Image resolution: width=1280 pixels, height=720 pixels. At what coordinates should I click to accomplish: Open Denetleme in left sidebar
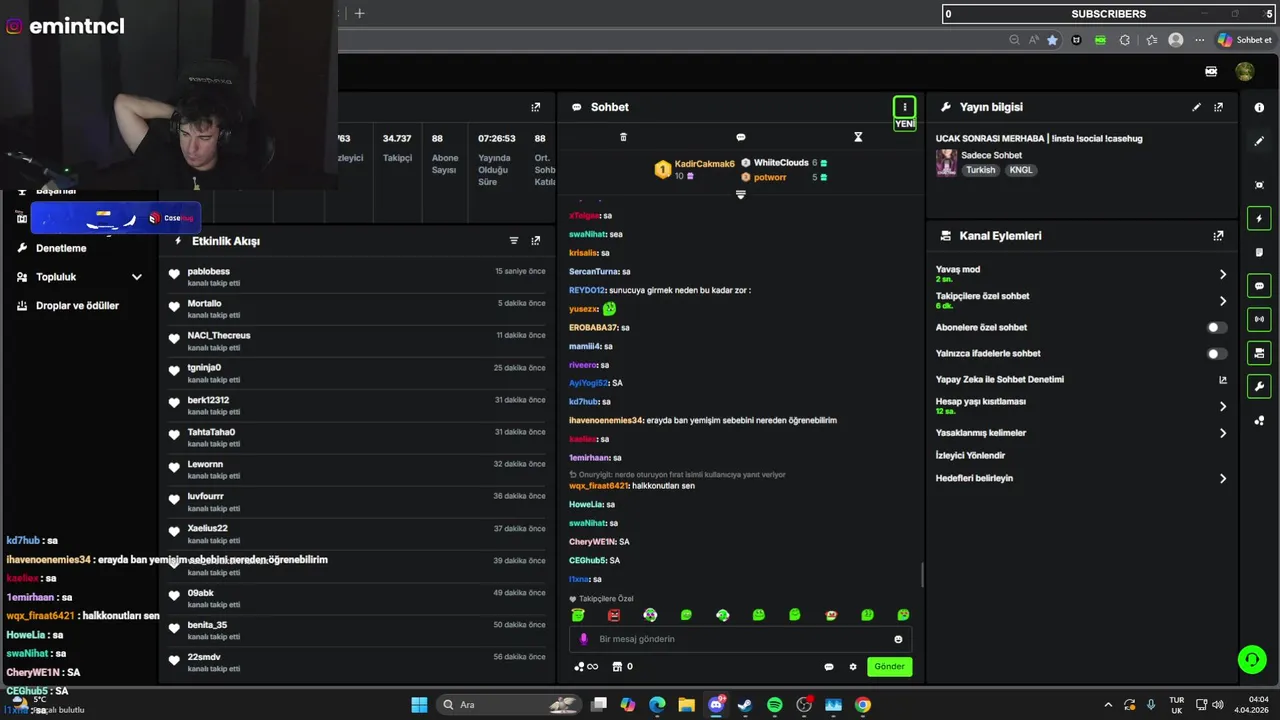(x=61, y=248)
